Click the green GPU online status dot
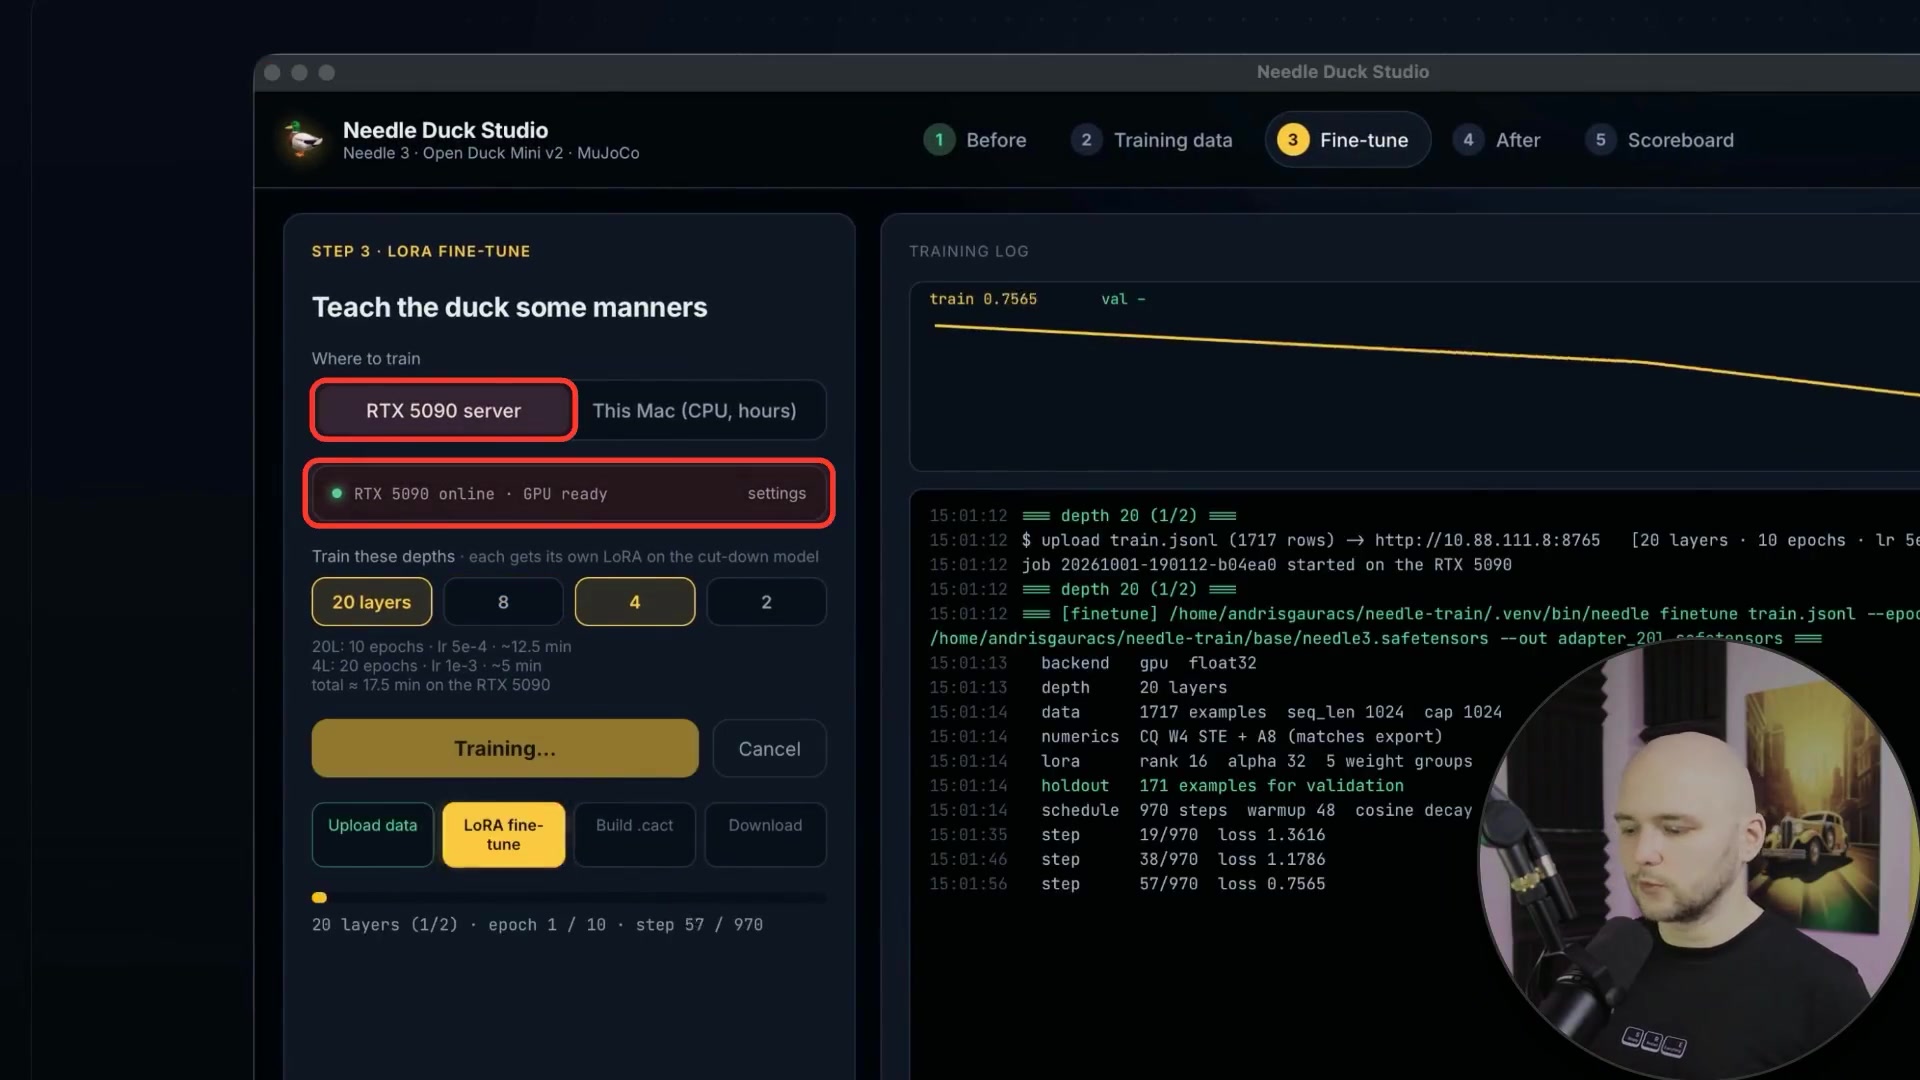Image resolution: width=1920 pixels, height=1080 pixels. [x=337, y=493]
